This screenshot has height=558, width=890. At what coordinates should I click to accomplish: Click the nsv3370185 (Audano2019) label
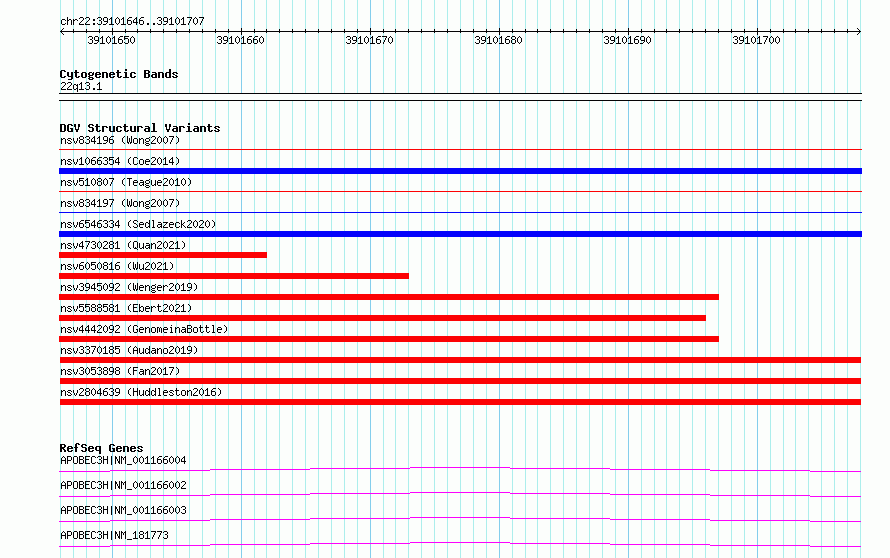(x=129, y=350)
